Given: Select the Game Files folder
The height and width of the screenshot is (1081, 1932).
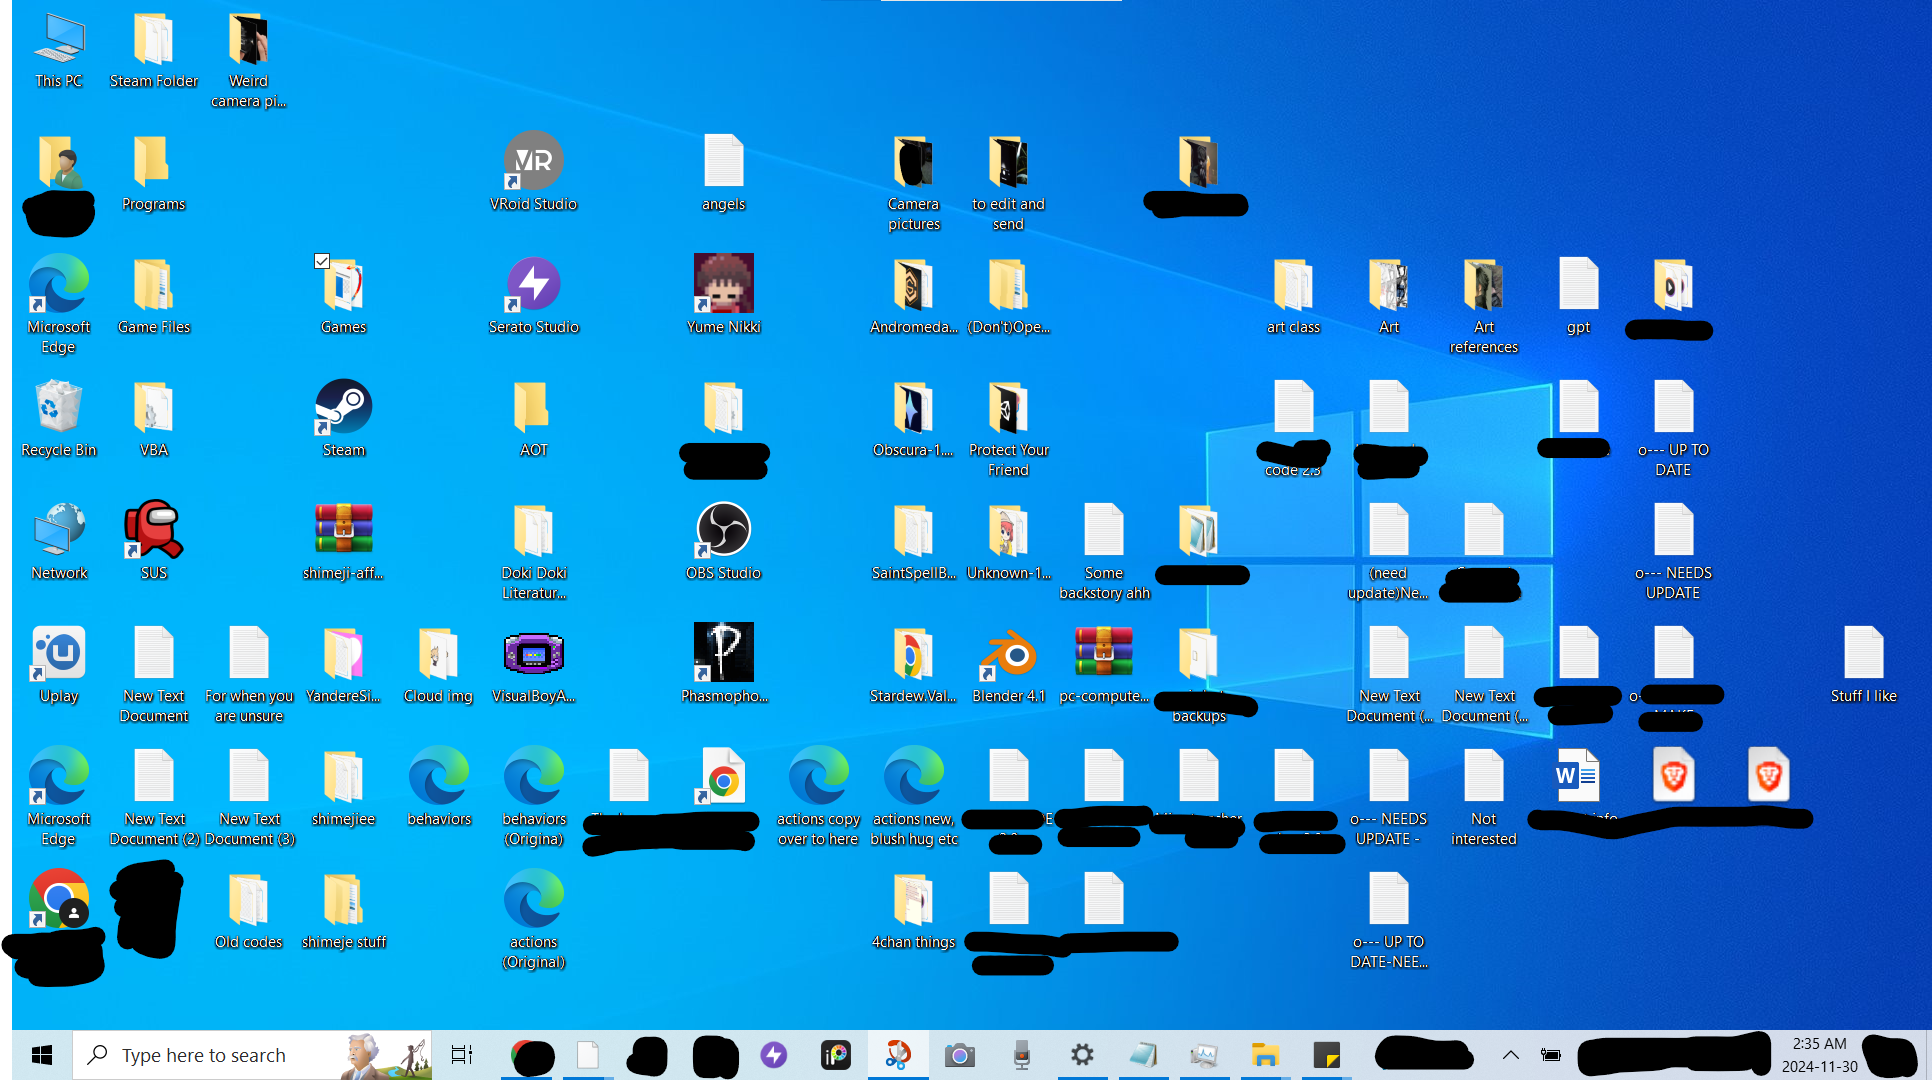Looking at the screenshot, I should pyautogui.click(x=153, y=295).
